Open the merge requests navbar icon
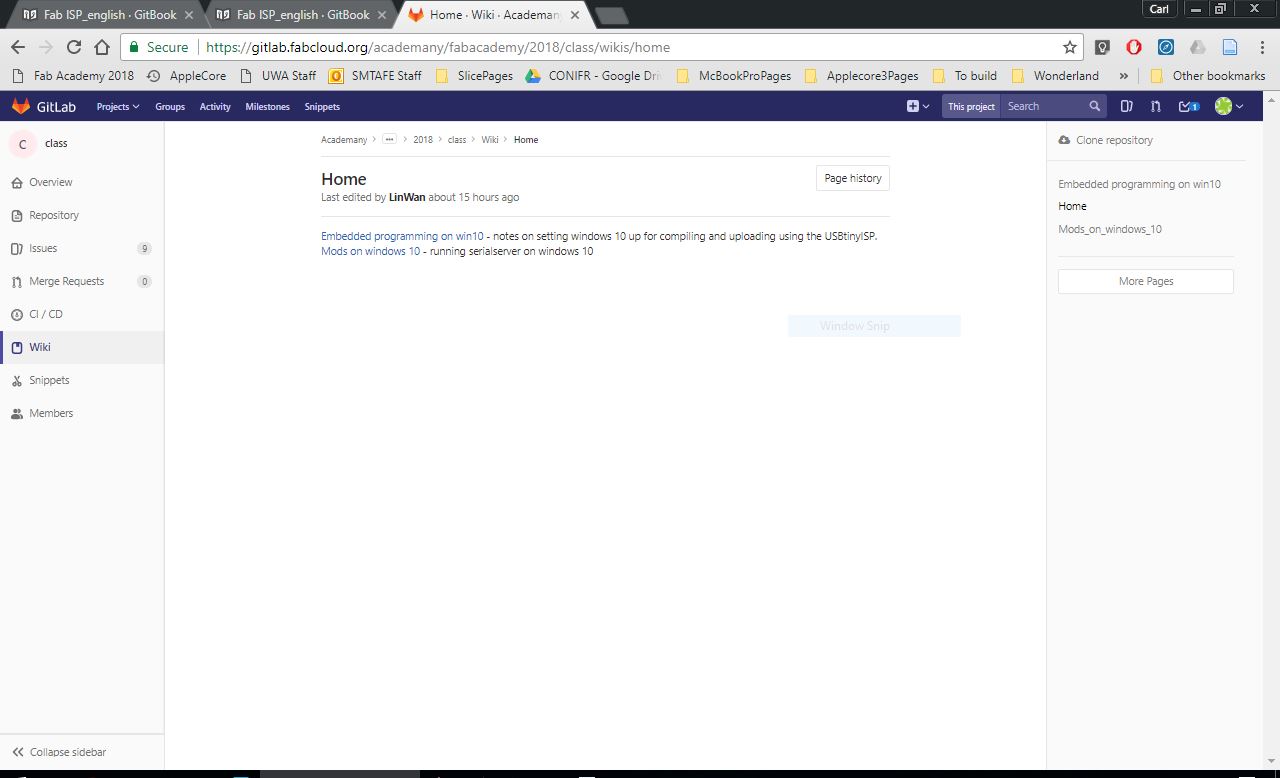 (x=1156, y=106)
